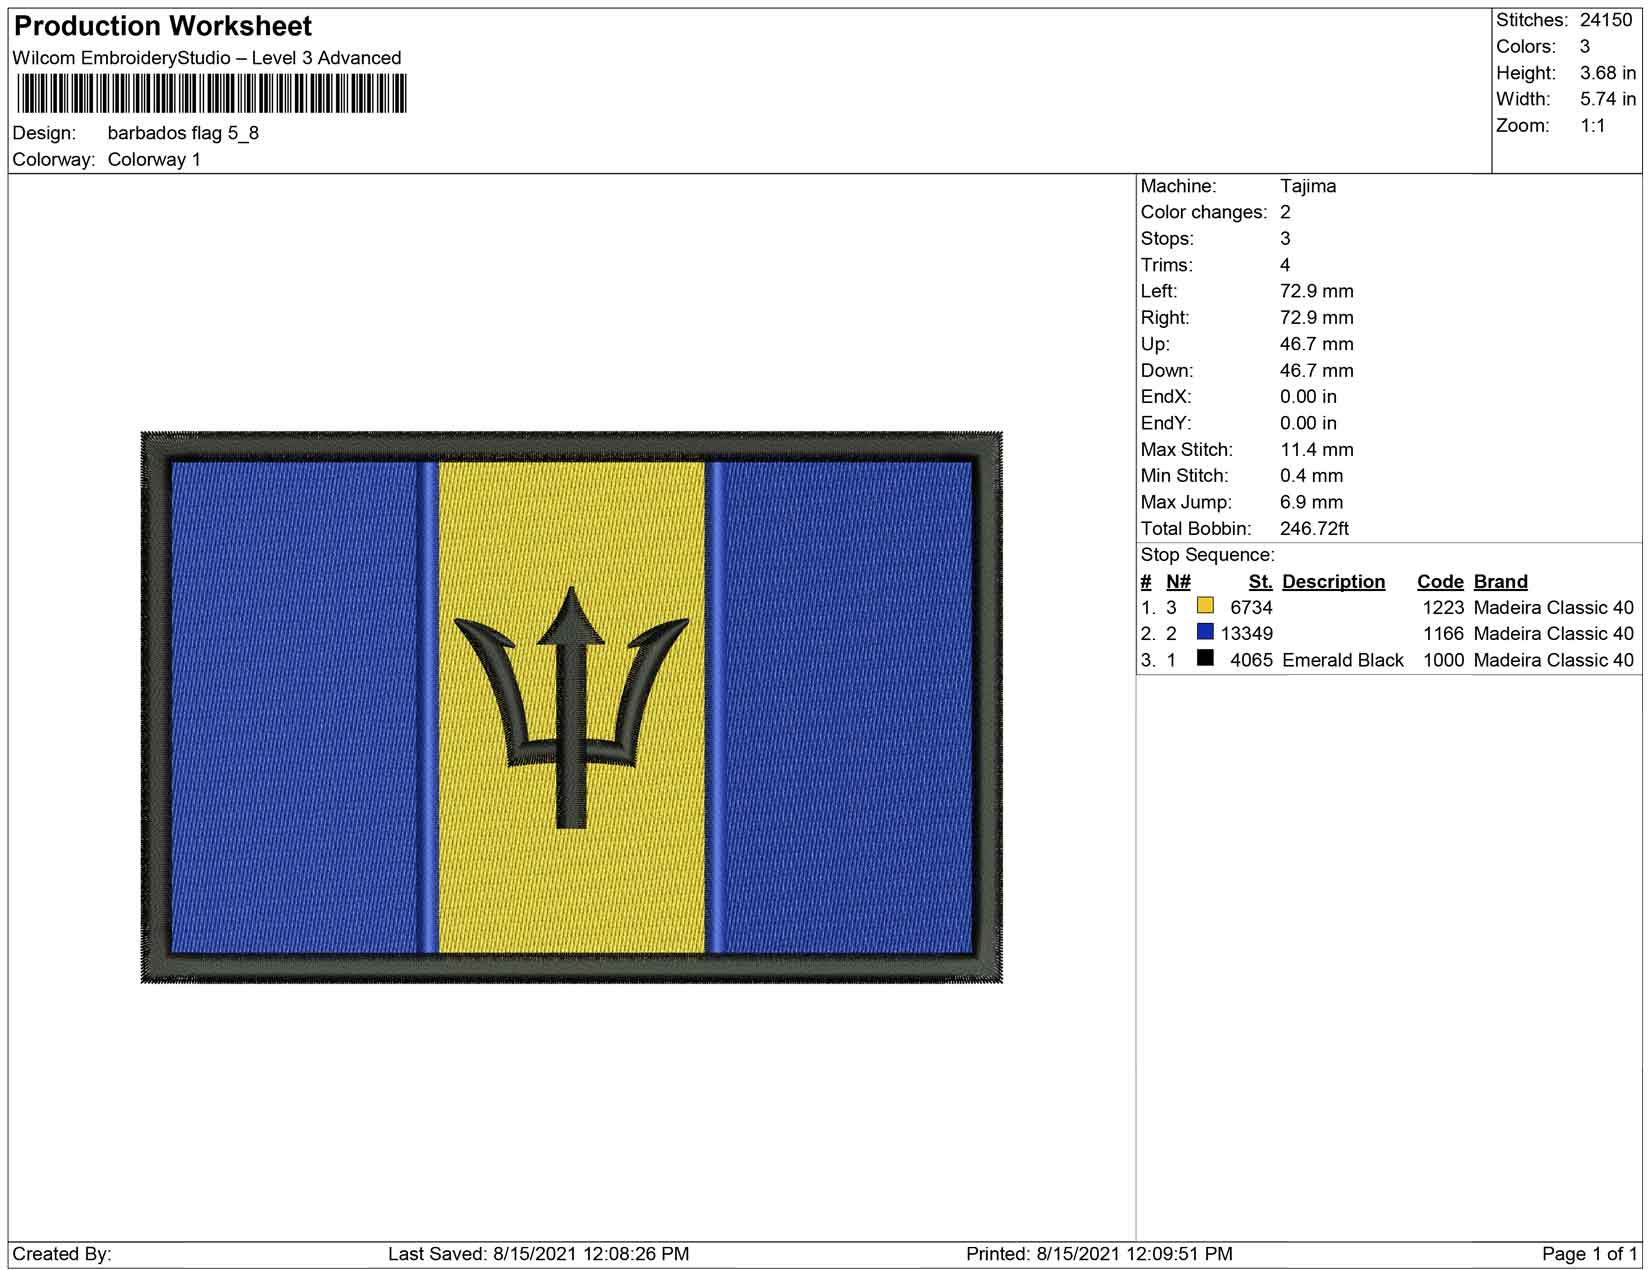Viewport: 1650px width, 1270px height.
Task: Click the design name 'barbados flag 5_8'
Action: click(183, 133)
